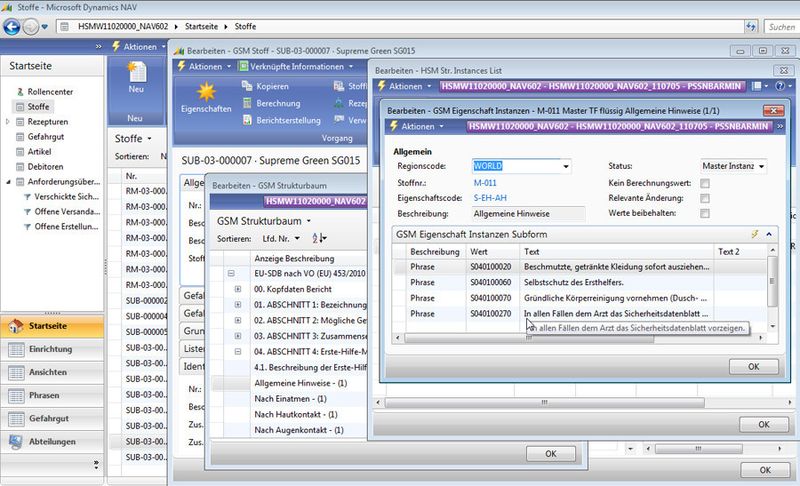The height and width of the screenshot is (486, 800).
Task: Open Rollencenter in the navigation pane
Action: tap(50, 92)
